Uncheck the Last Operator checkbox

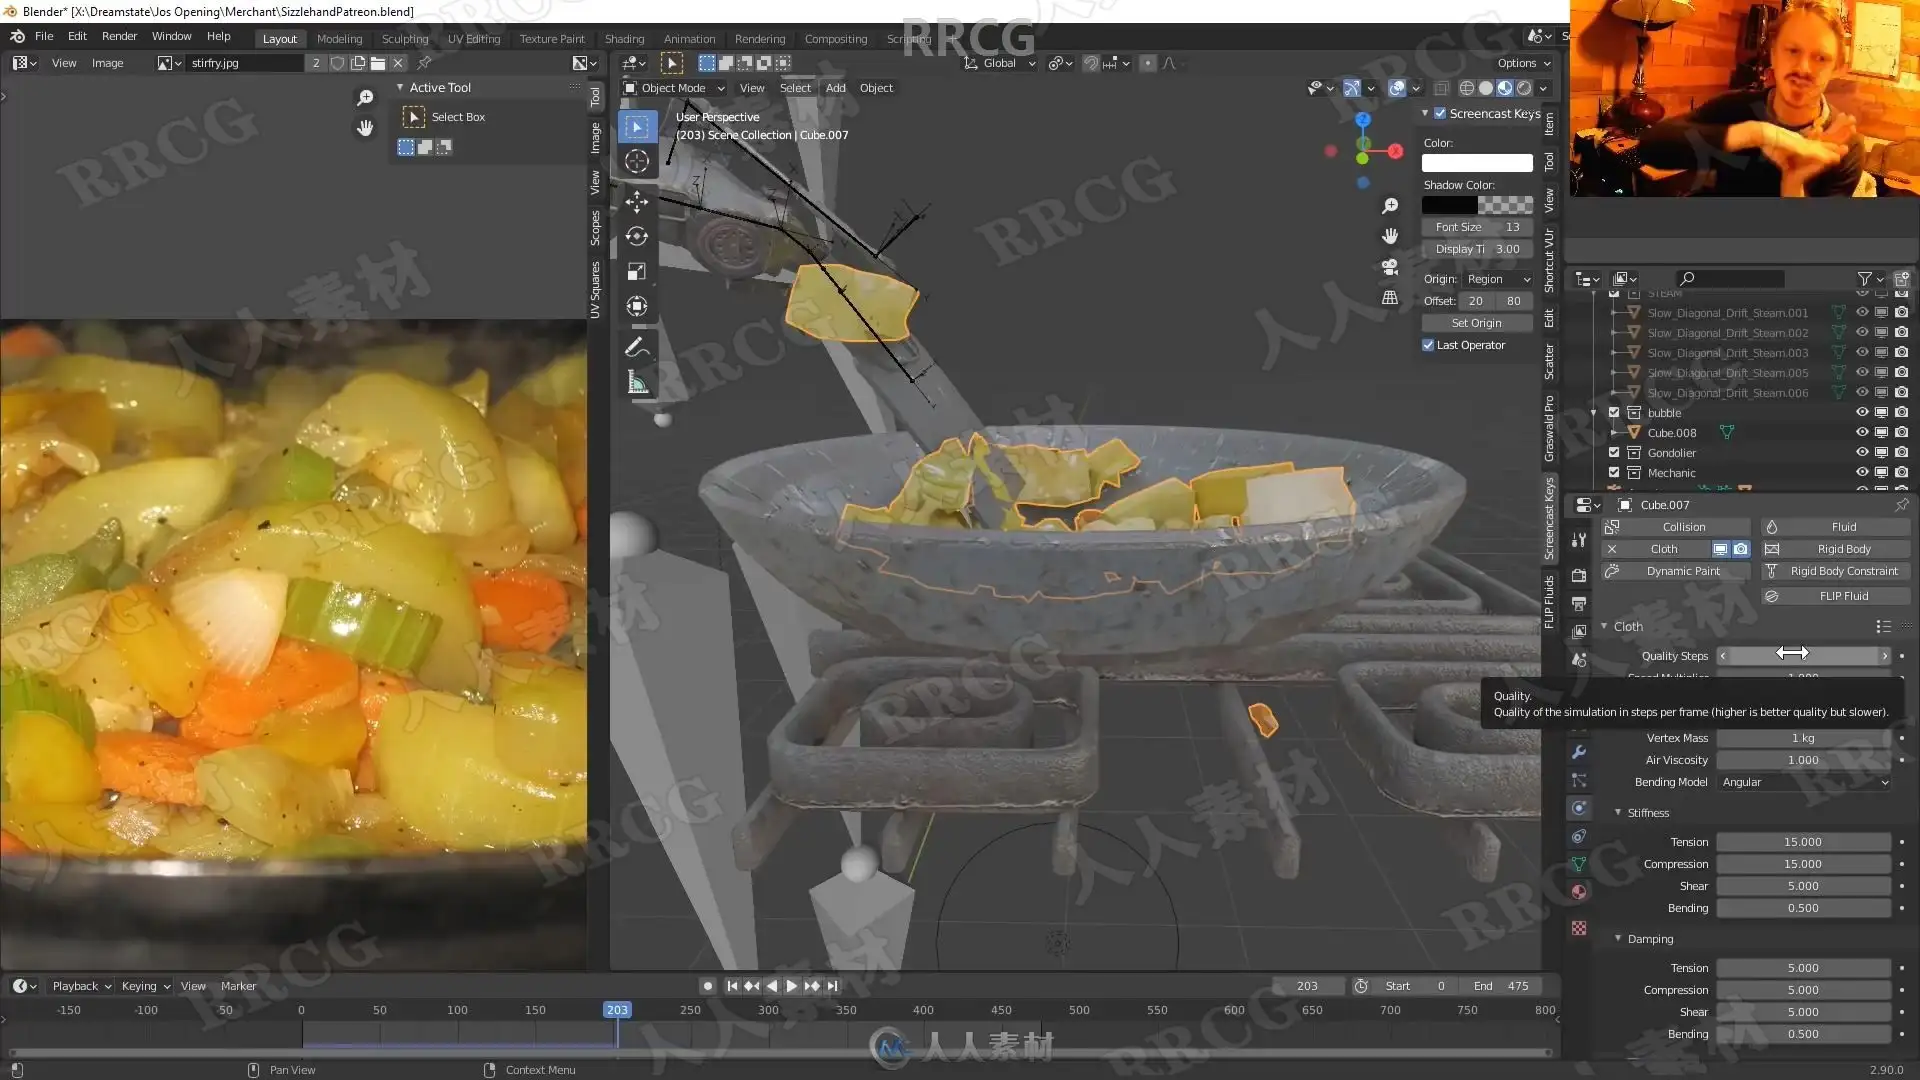click(1428, 345)
